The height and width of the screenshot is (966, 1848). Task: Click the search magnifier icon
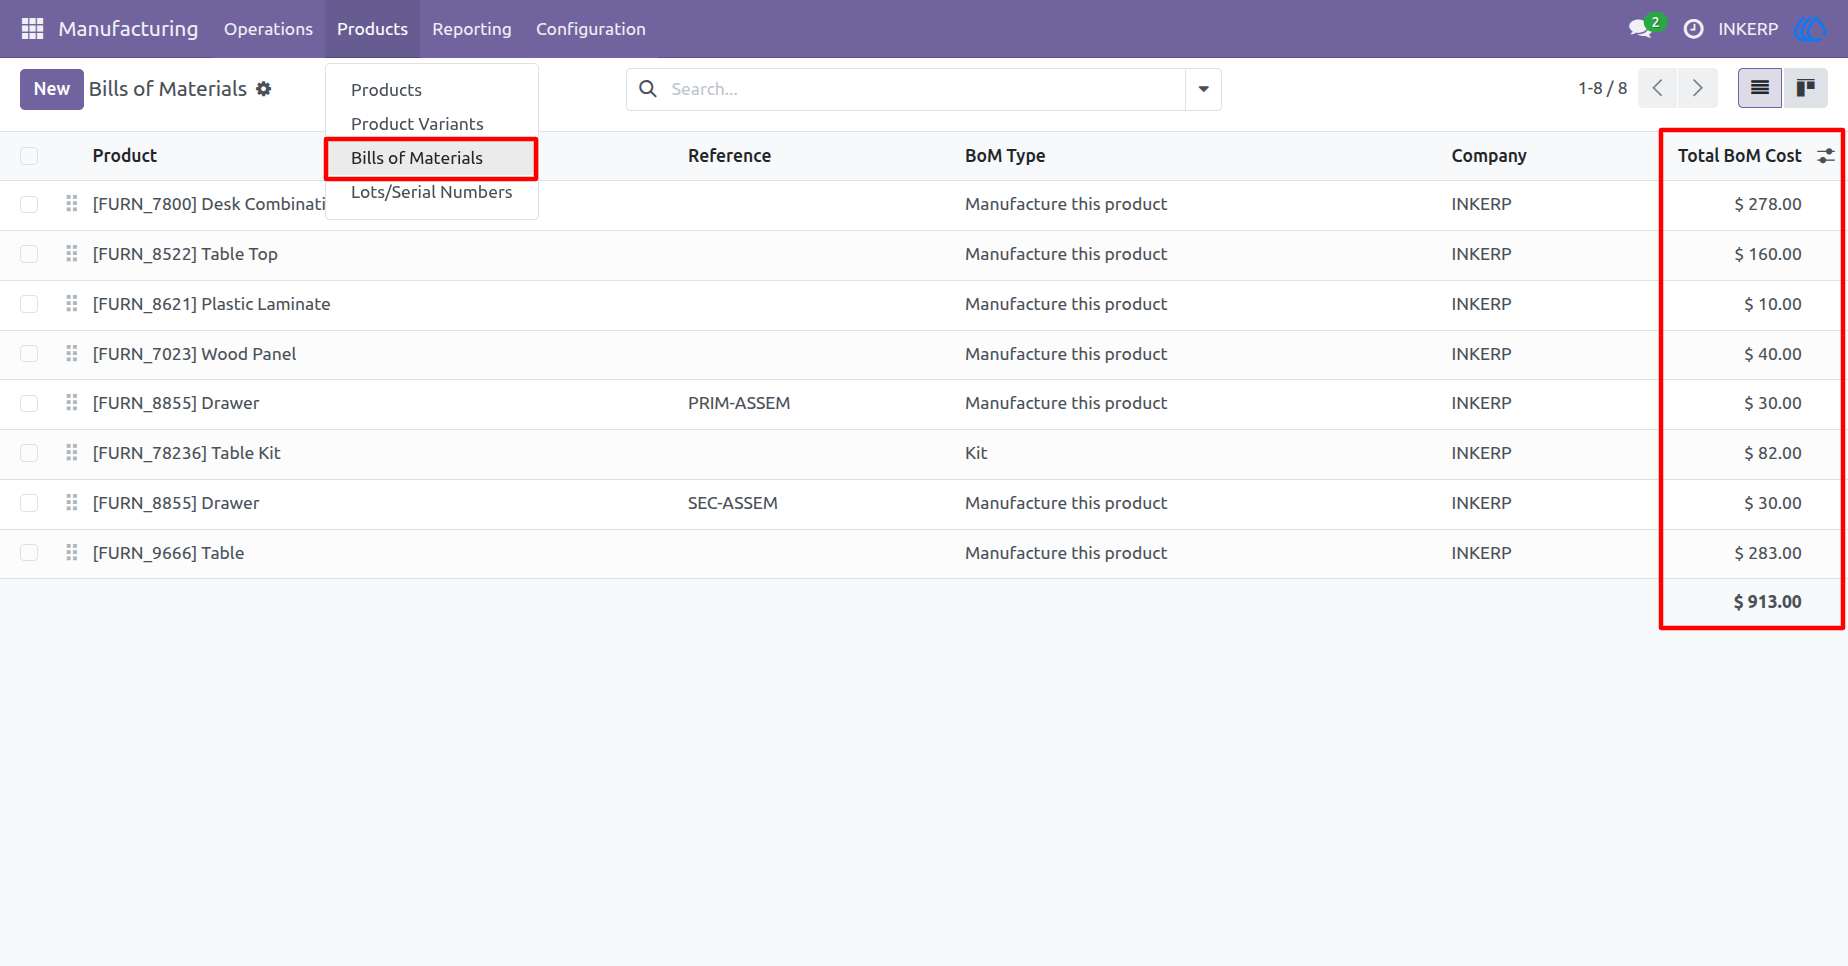click(x=648, y=89)
